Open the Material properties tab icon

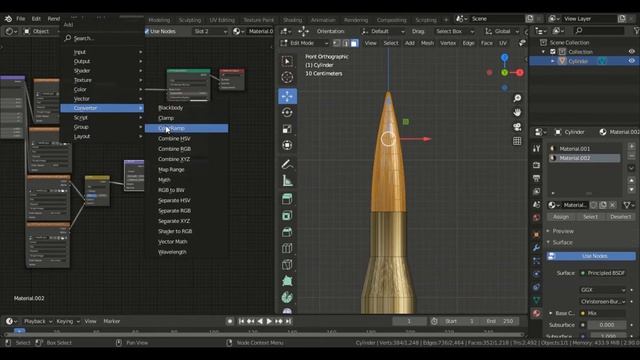coord(536,313)
